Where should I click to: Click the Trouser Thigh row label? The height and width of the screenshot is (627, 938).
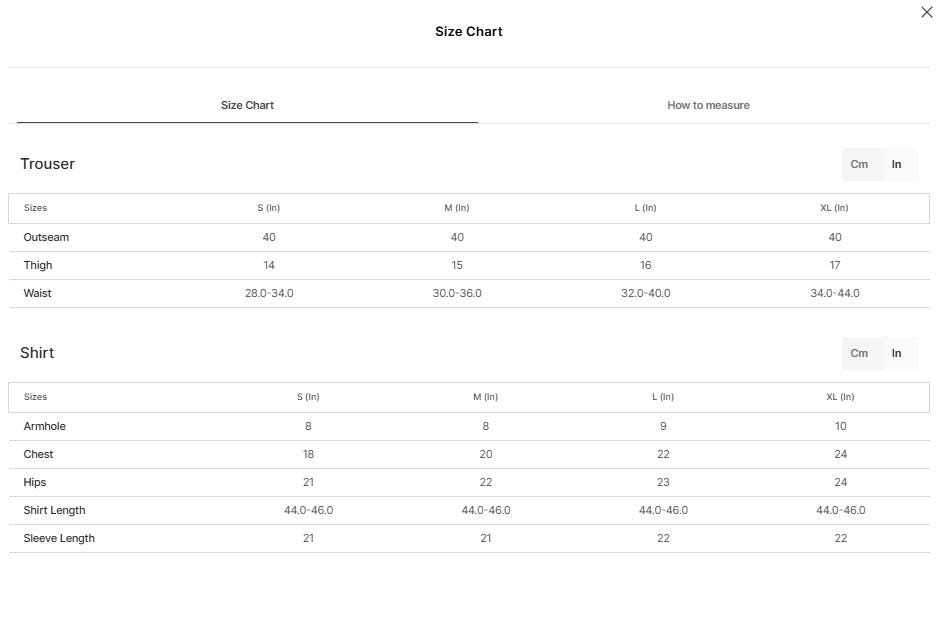click(x=38, y=265)
